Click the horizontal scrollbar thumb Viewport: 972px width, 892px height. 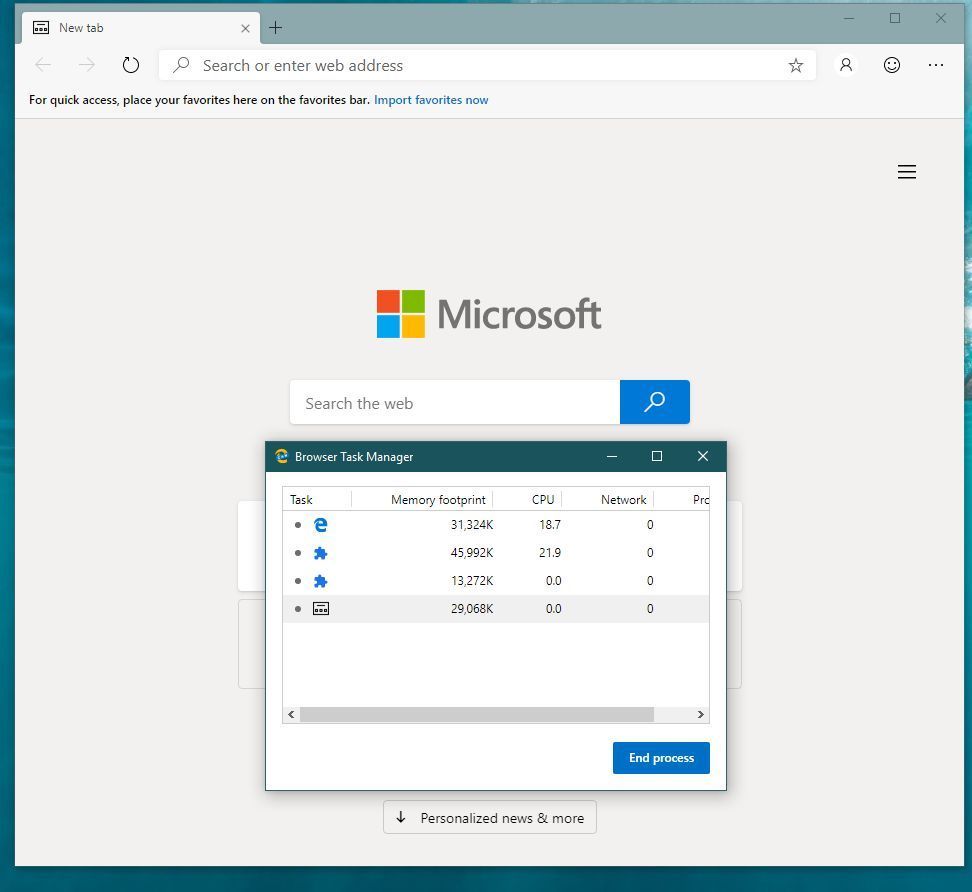pyautogui.click(x=477, y=715)
